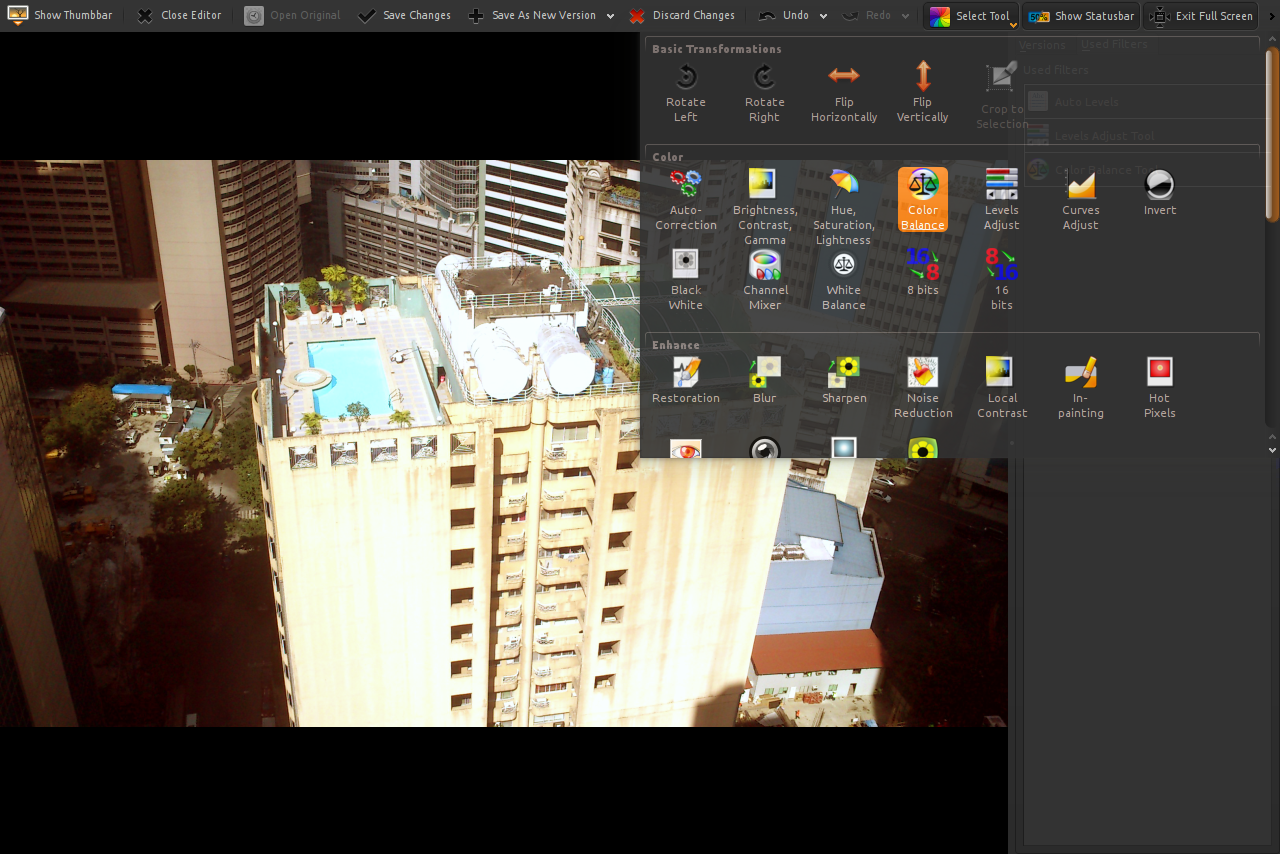Open the Local Contrast tool
This screenshot has height=854, width=1280.
(1001, 388)
